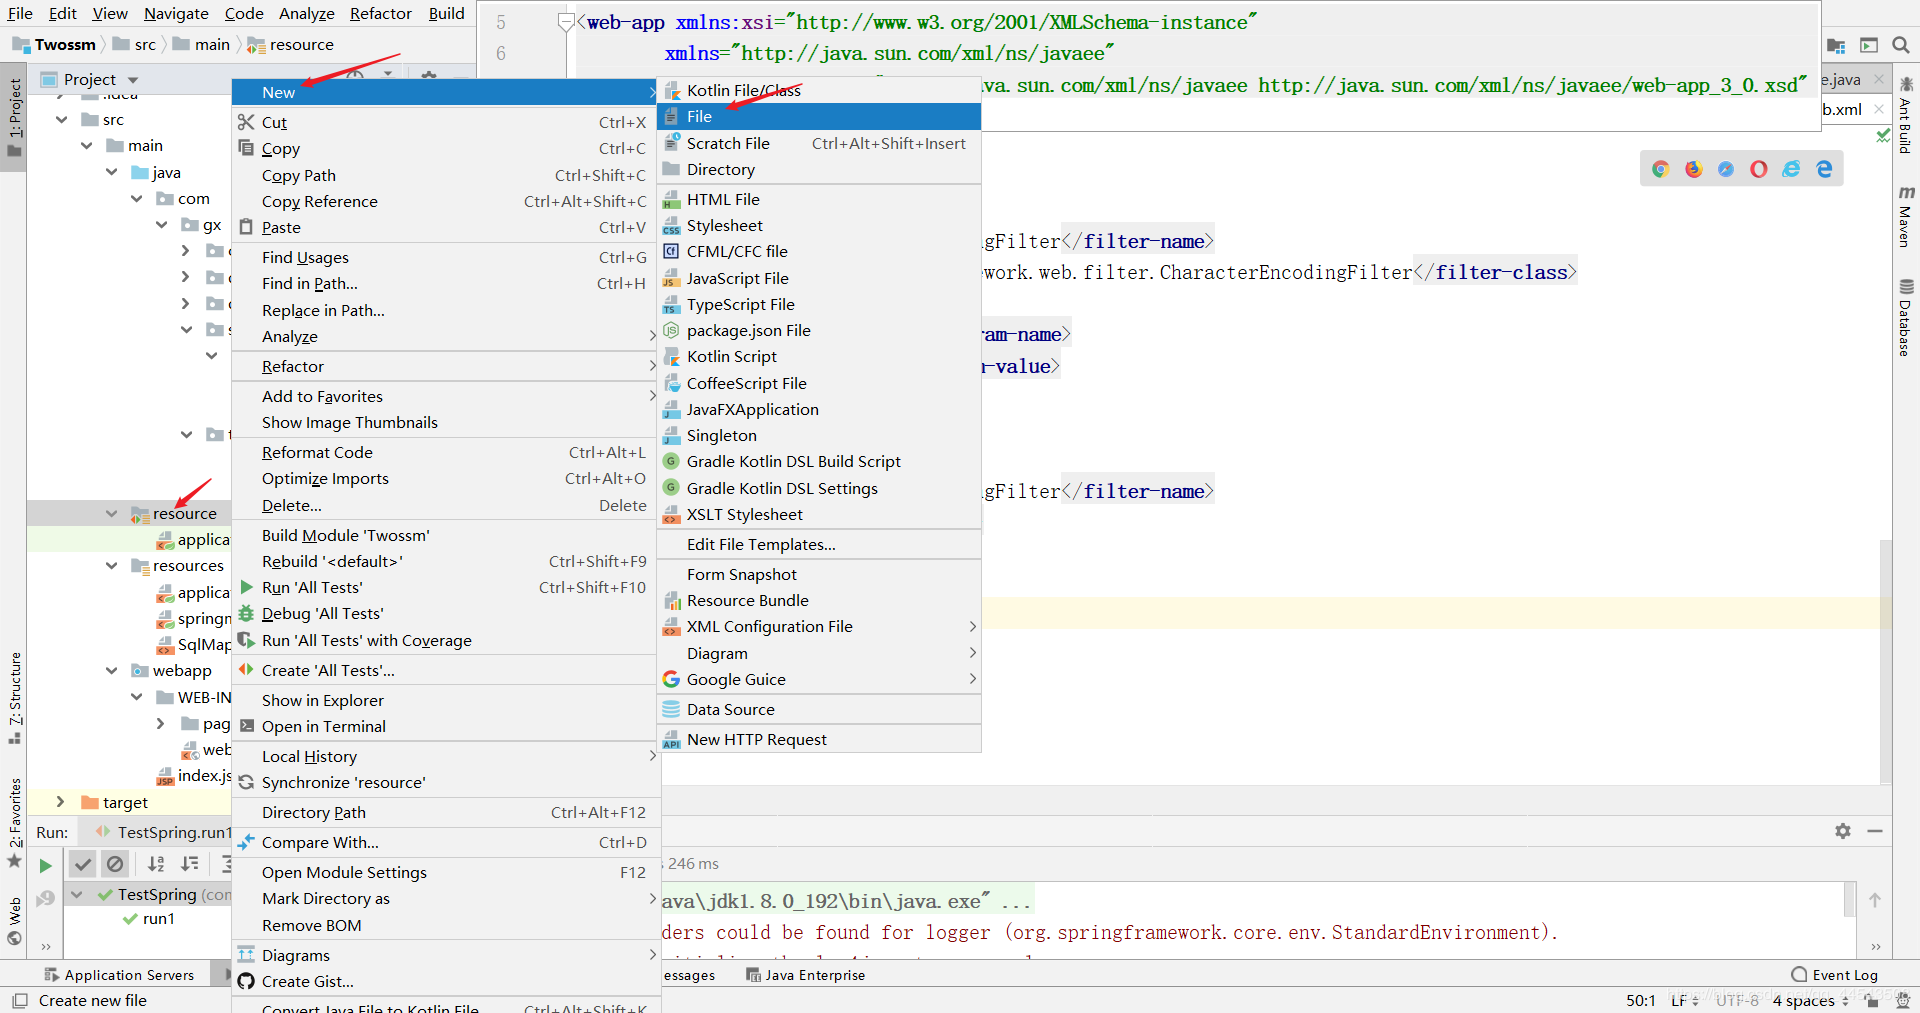Image resolution: width=1920 pixels, height=1013 pixels.
Task: Open Chrome browser preview icon
Action: (x=1661, y=169)
